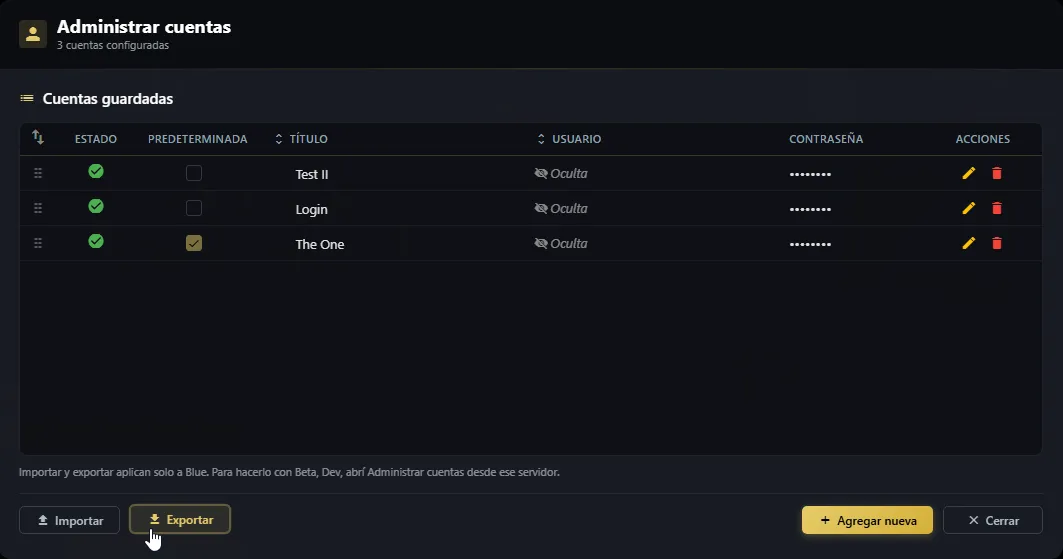Screen dimensions: 1063x559
Task: Edit the Test II account with pencil icon
Action: coord(969,173)
